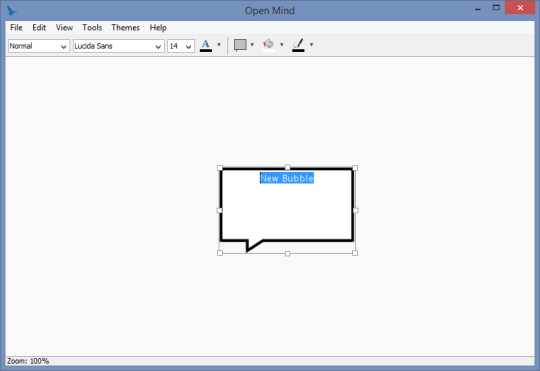Screen dimensions: 540x371
Task: Open the View menu
Action: [x=64, y=28]
